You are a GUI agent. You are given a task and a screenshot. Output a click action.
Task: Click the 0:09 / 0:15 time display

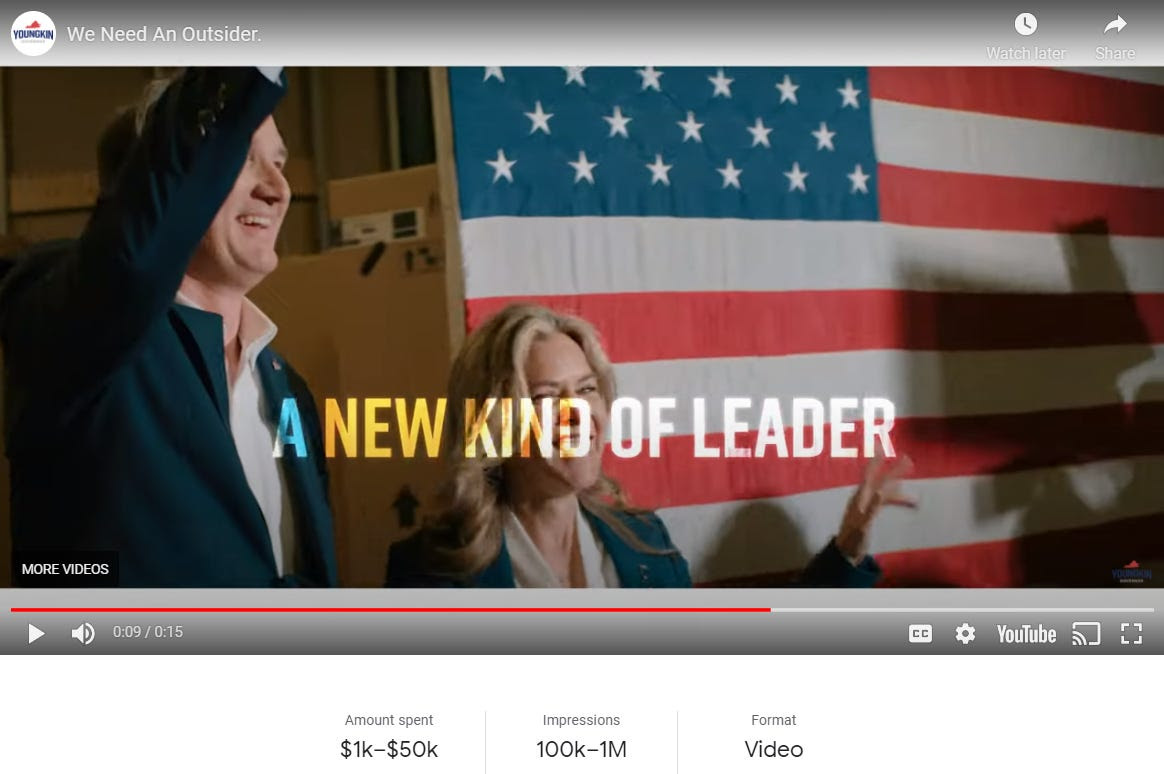[x=148, y=632]
